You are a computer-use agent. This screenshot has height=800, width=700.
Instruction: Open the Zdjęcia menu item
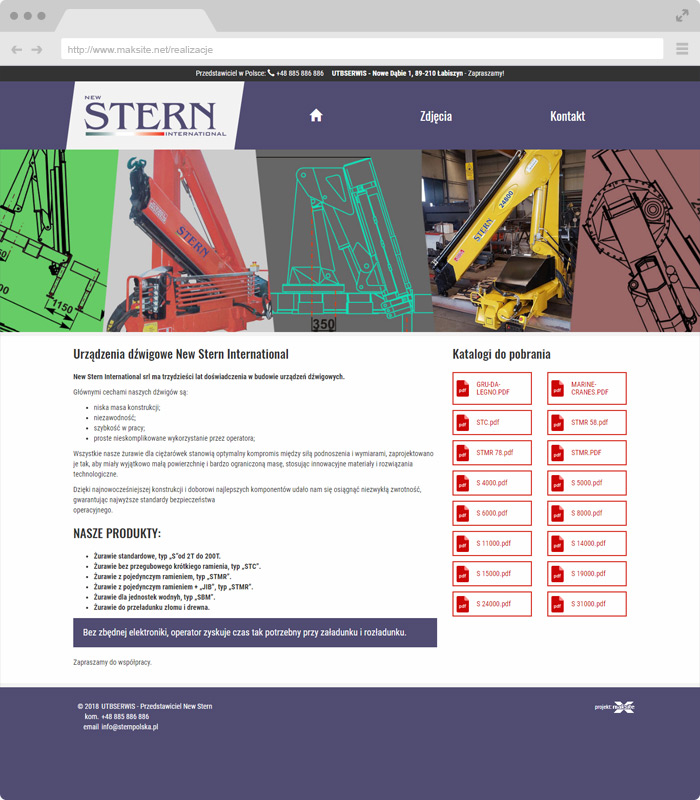point(436,116)
